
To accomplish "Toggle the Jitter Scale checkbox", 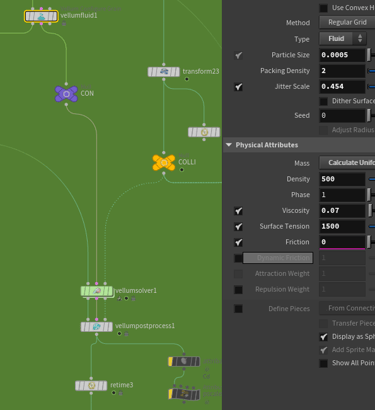I will 238,87.
